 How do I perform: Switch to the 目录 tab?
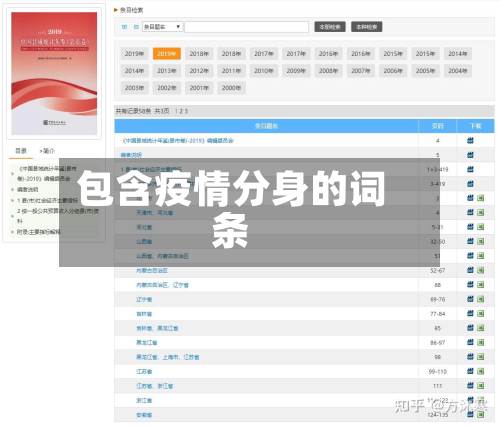point(21,151)
